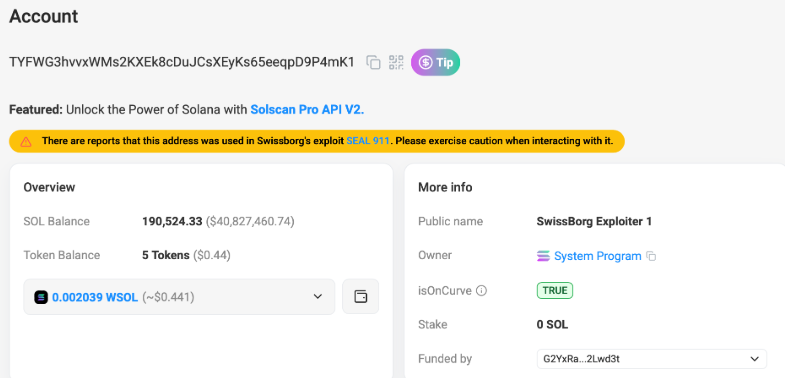
Task: Click the Overview card heading
Action: (x=49, y=187)
